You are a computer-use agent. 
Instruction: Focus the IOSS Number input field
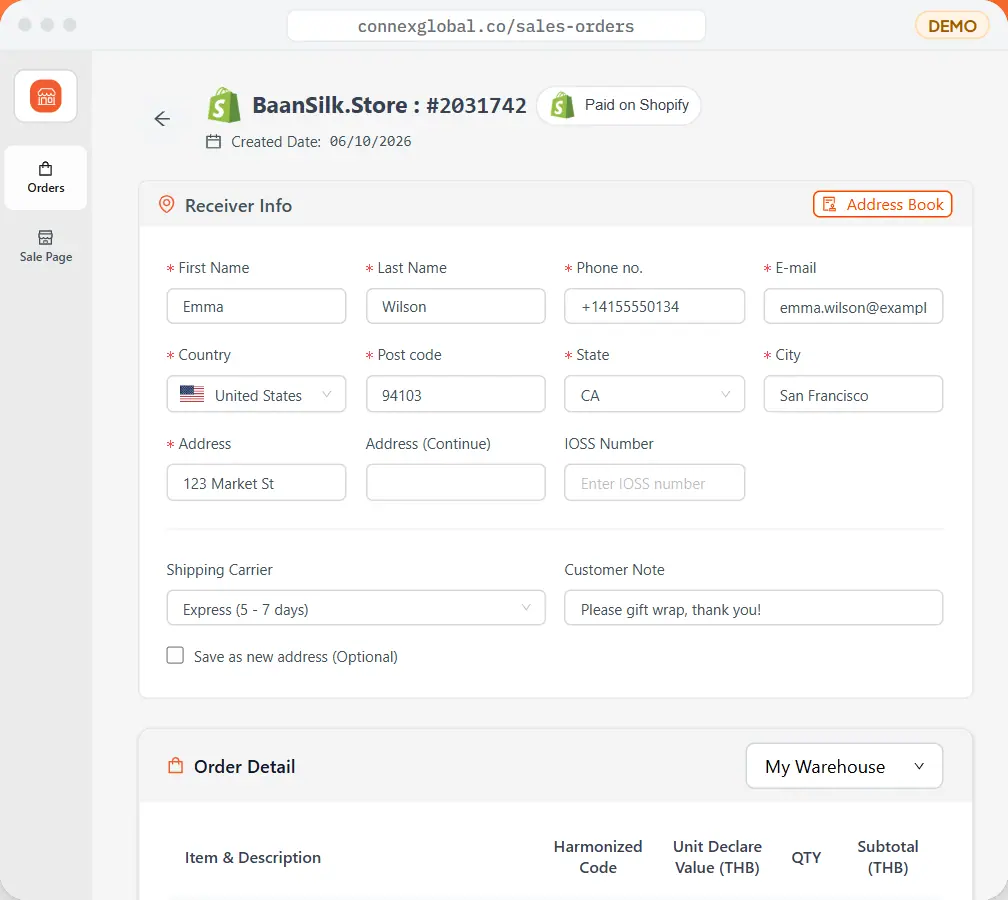coord(654,483)
